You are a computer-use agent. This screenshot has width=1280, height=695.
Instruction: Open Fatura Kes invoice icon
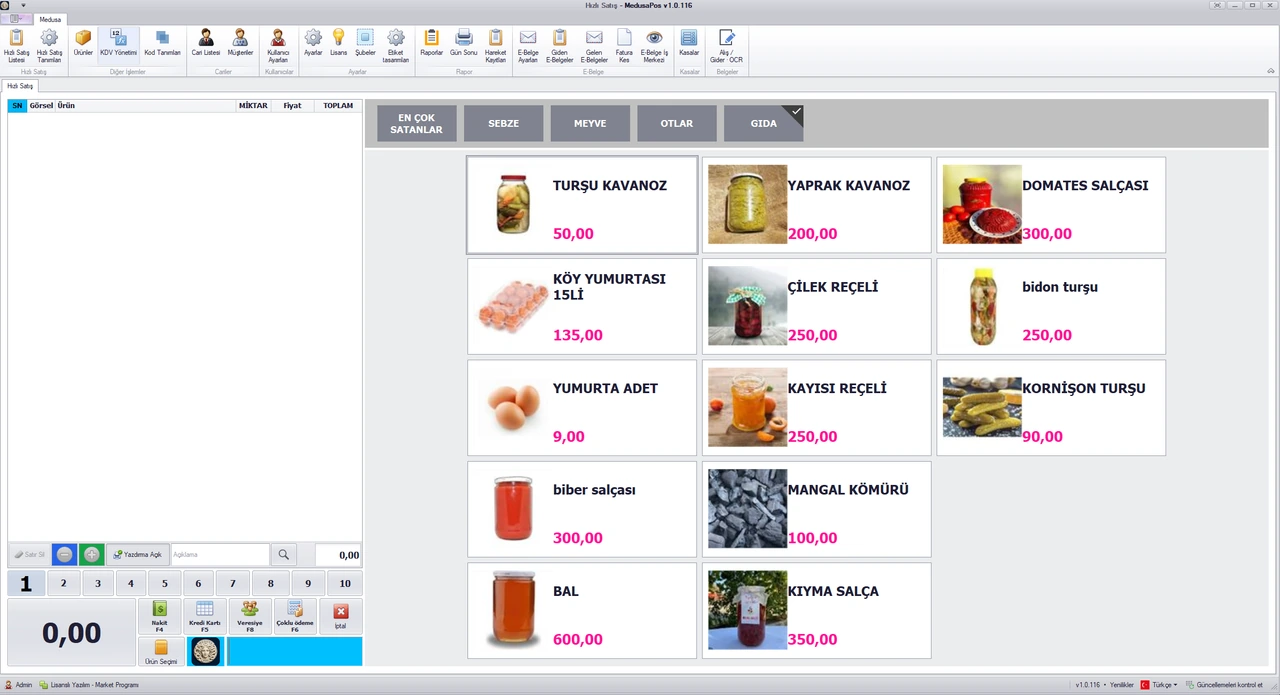(624, 46)
